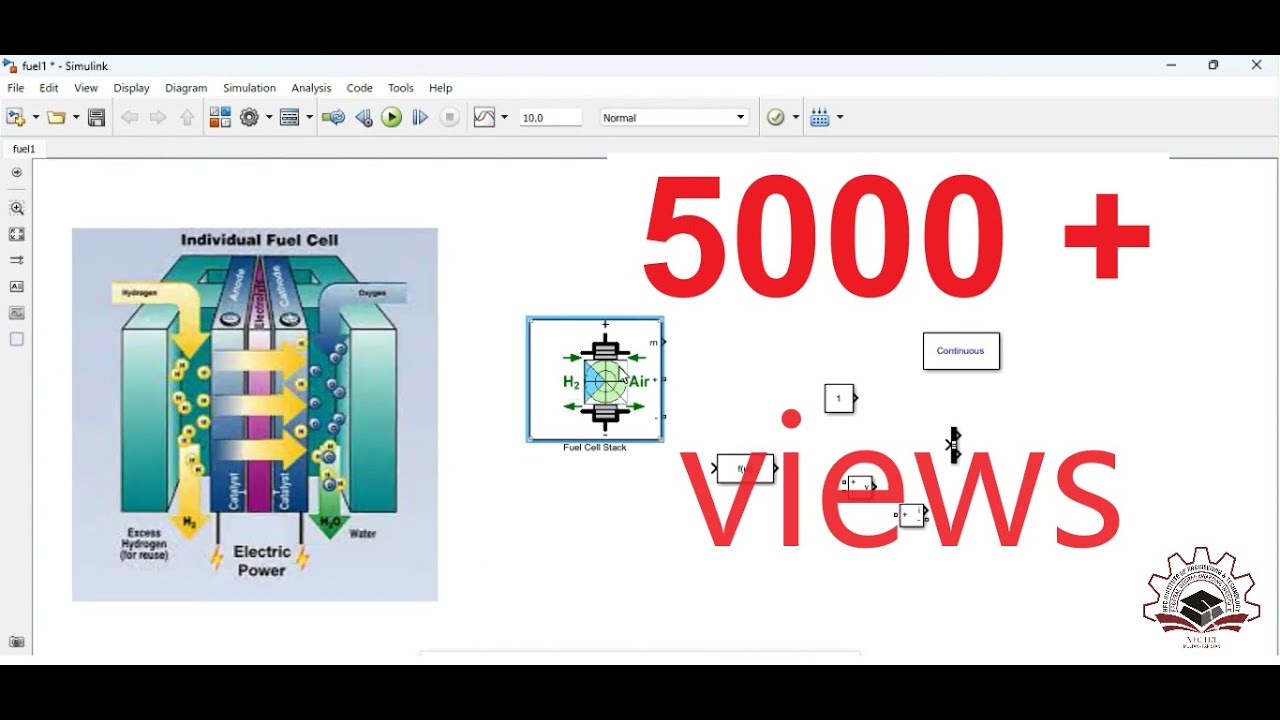Open the Analysis menu
This screenshot has height=720, width=1280.
(x=311, y=88)
